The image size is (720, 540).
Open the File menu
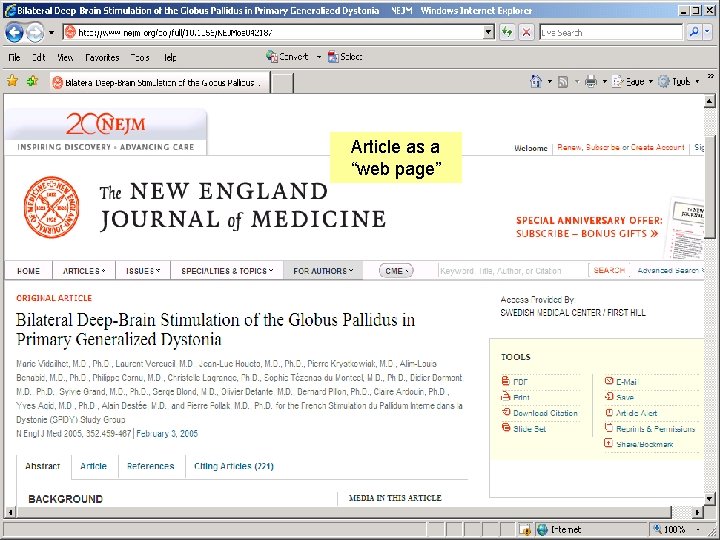14,57
